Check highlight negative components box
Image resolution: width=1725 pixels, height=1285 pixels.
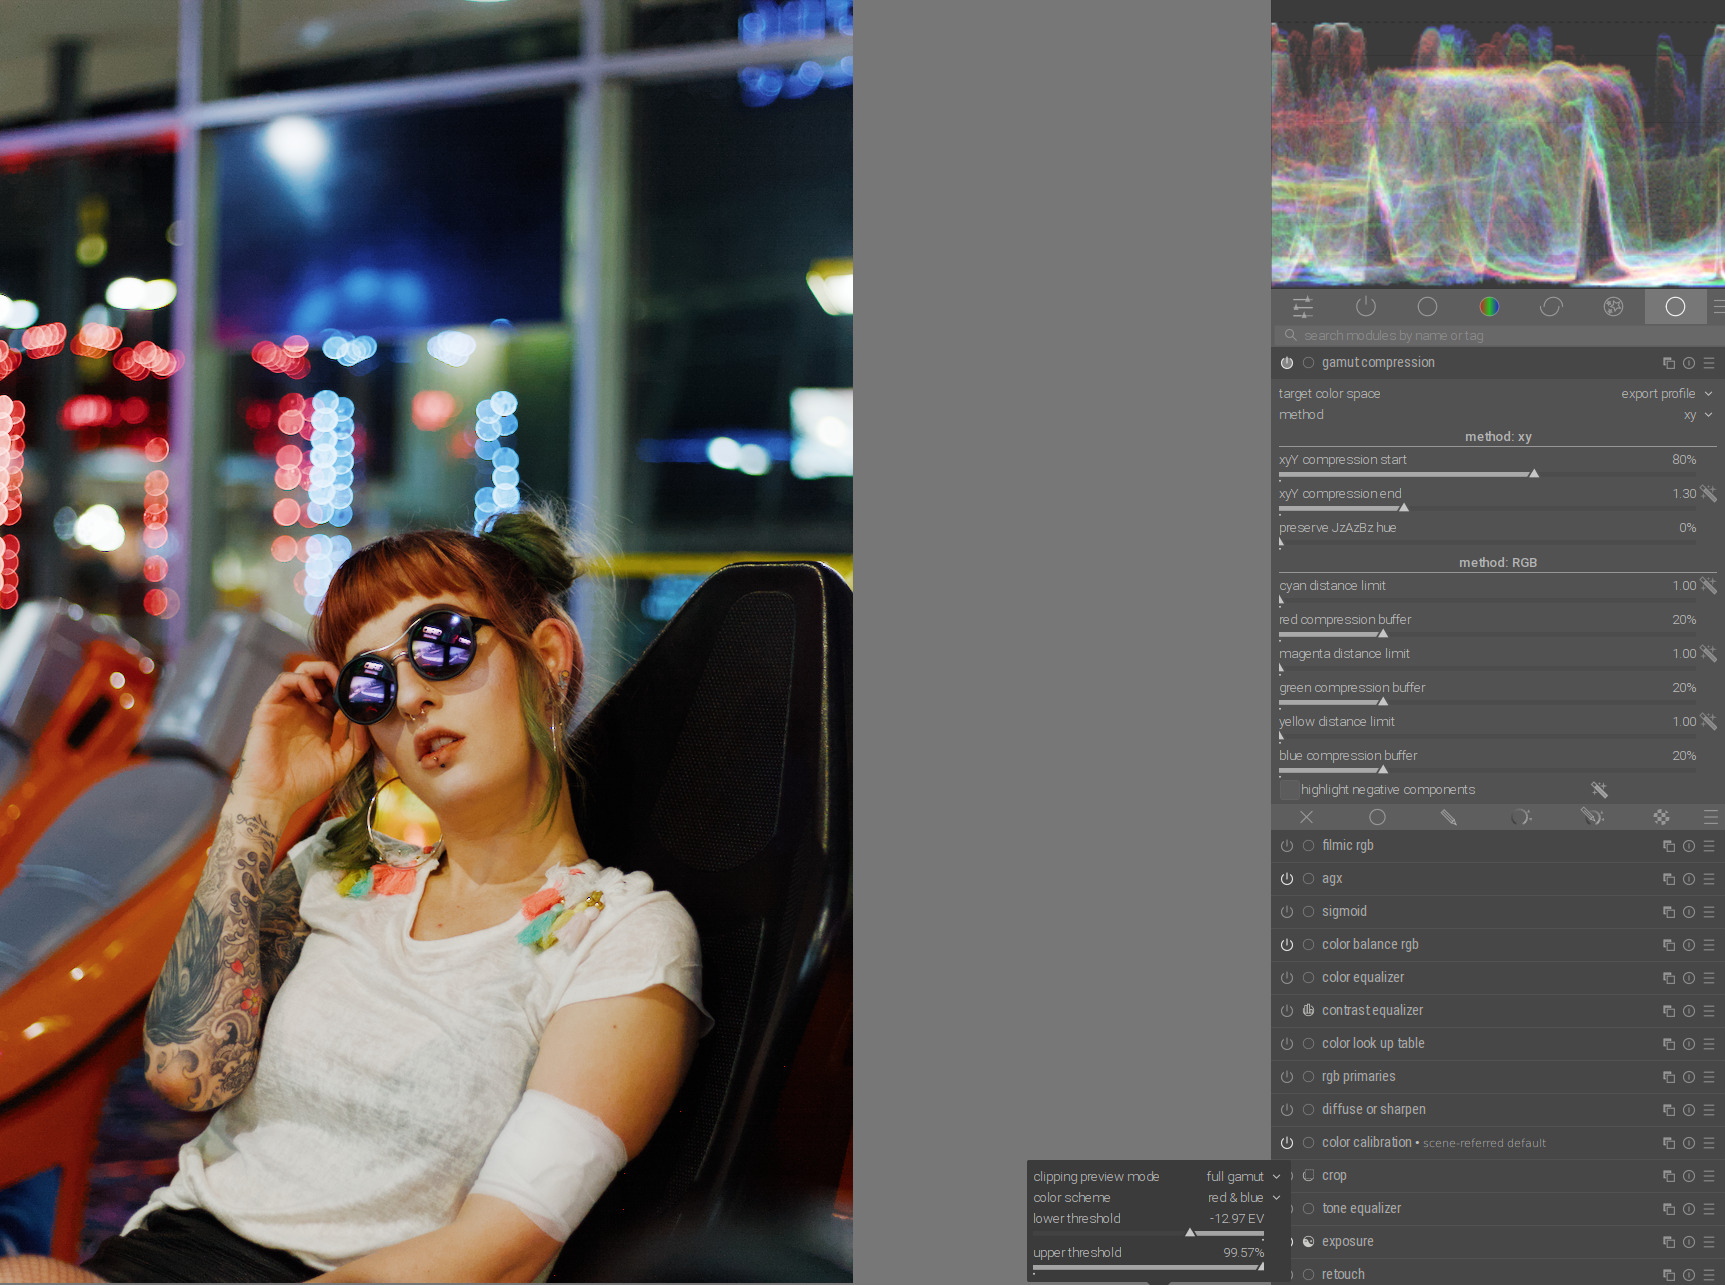(x=1290, y=790)
